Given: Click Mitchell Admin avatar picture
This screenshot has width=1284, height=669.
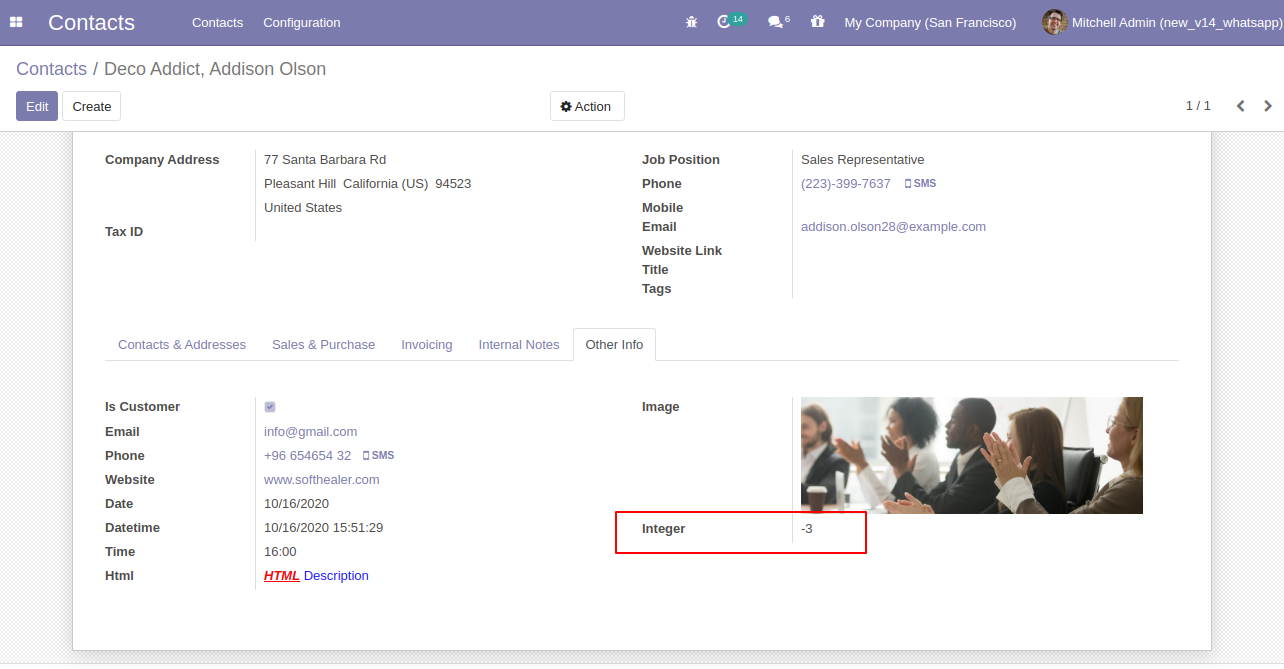Looking at the screenshot, I should (1054, 22).
